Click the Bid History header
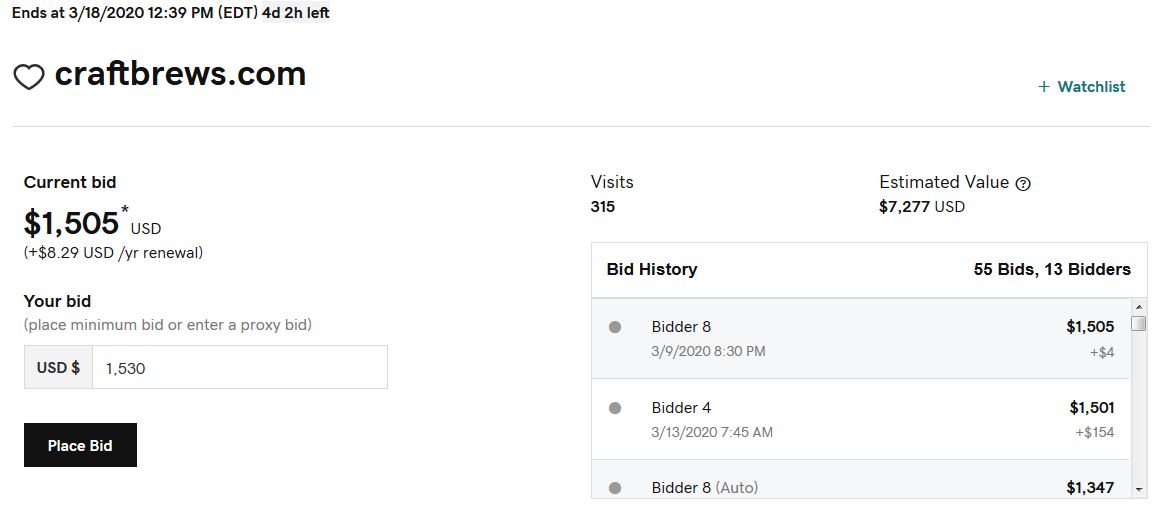Viewport: 1160px width, 514px height. 652,269
